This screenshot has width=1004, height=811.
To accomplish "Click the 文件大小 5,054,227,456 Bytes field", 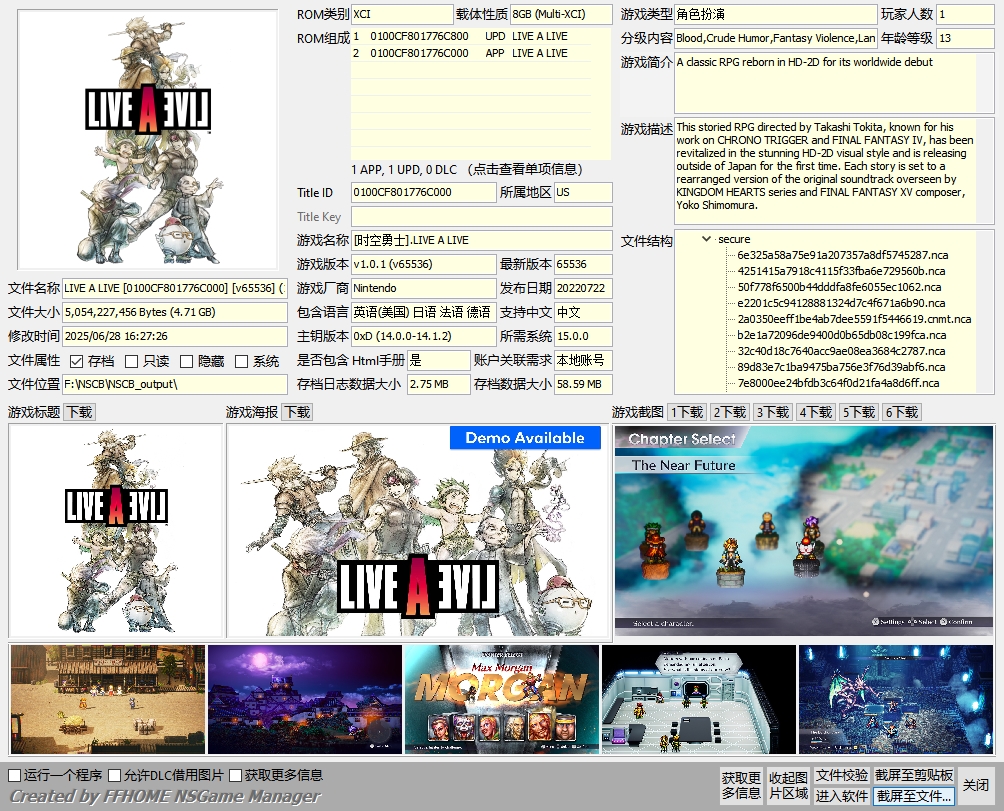I will coord(175,312).
